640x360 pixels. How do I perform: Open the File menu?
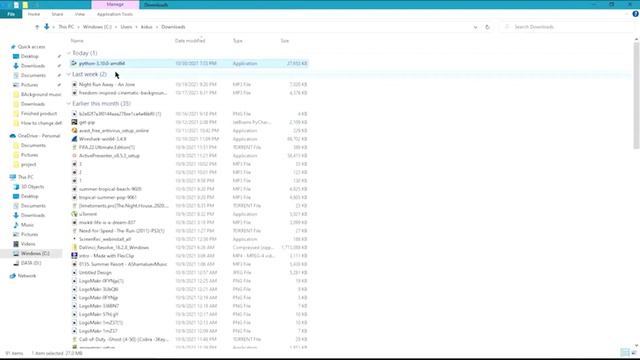coord(11,14)
